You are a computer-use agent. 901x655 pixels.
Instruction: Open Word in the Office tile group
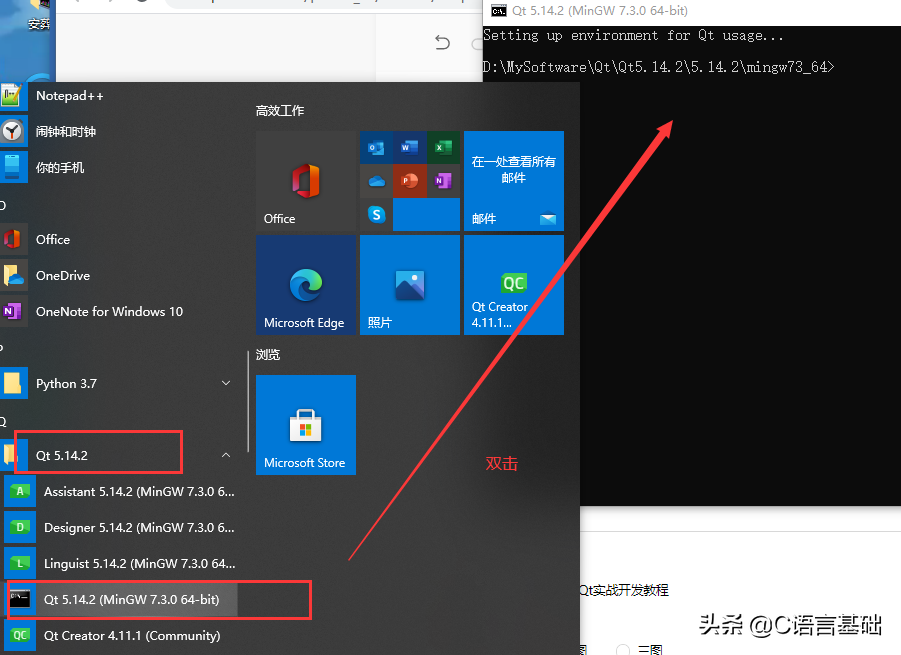(410, 148)
